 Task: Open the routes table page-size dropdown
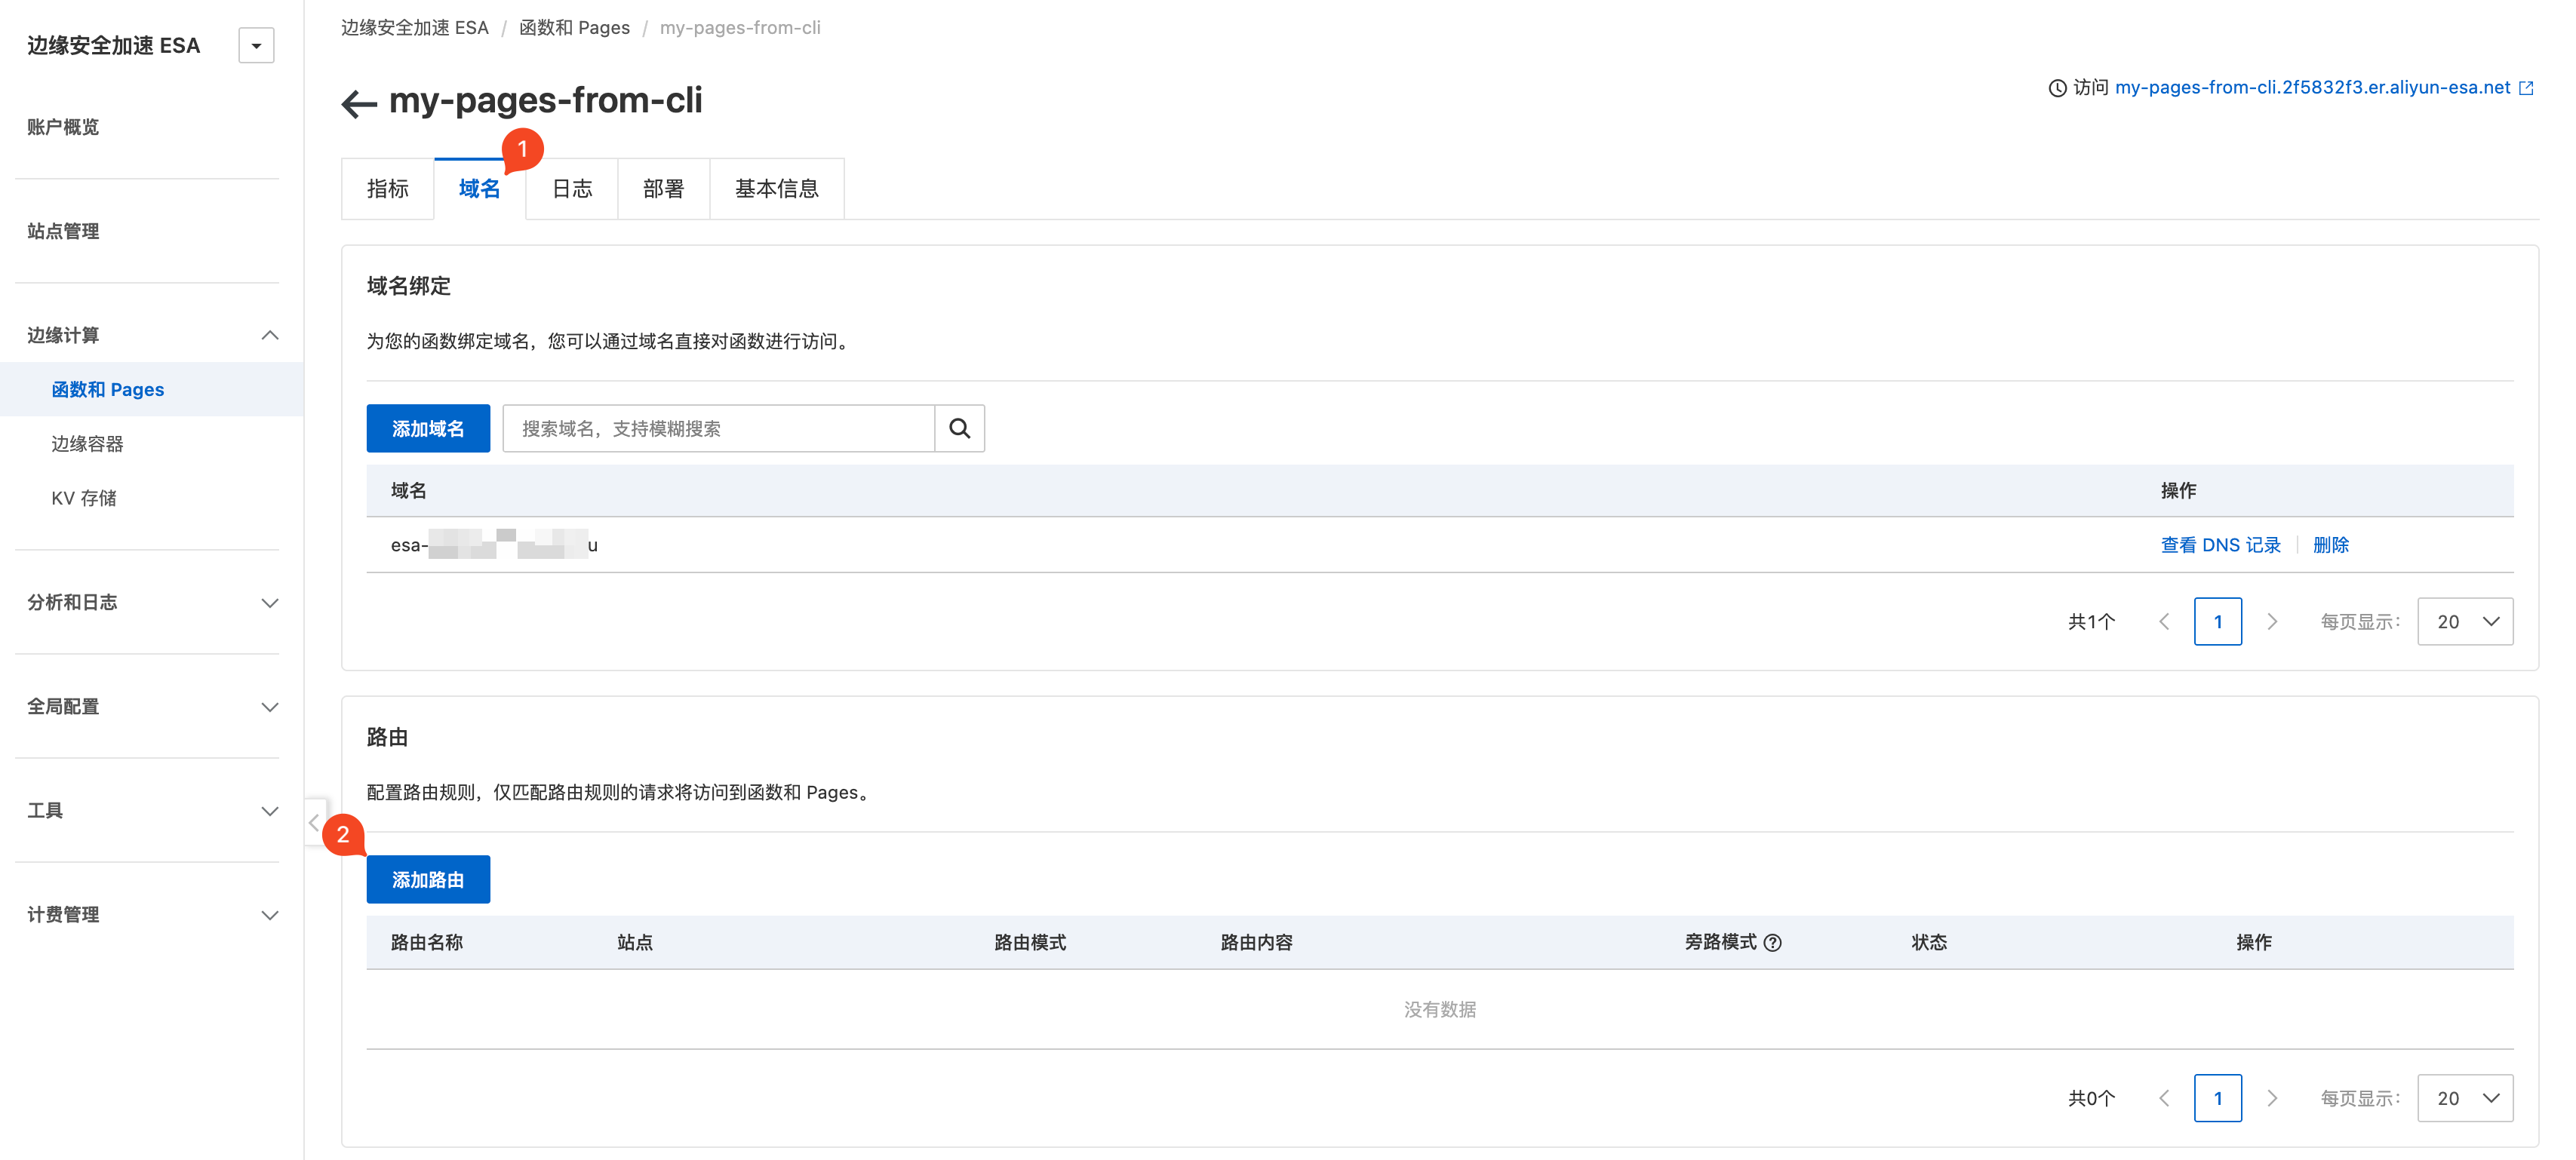[2464, 1098]
